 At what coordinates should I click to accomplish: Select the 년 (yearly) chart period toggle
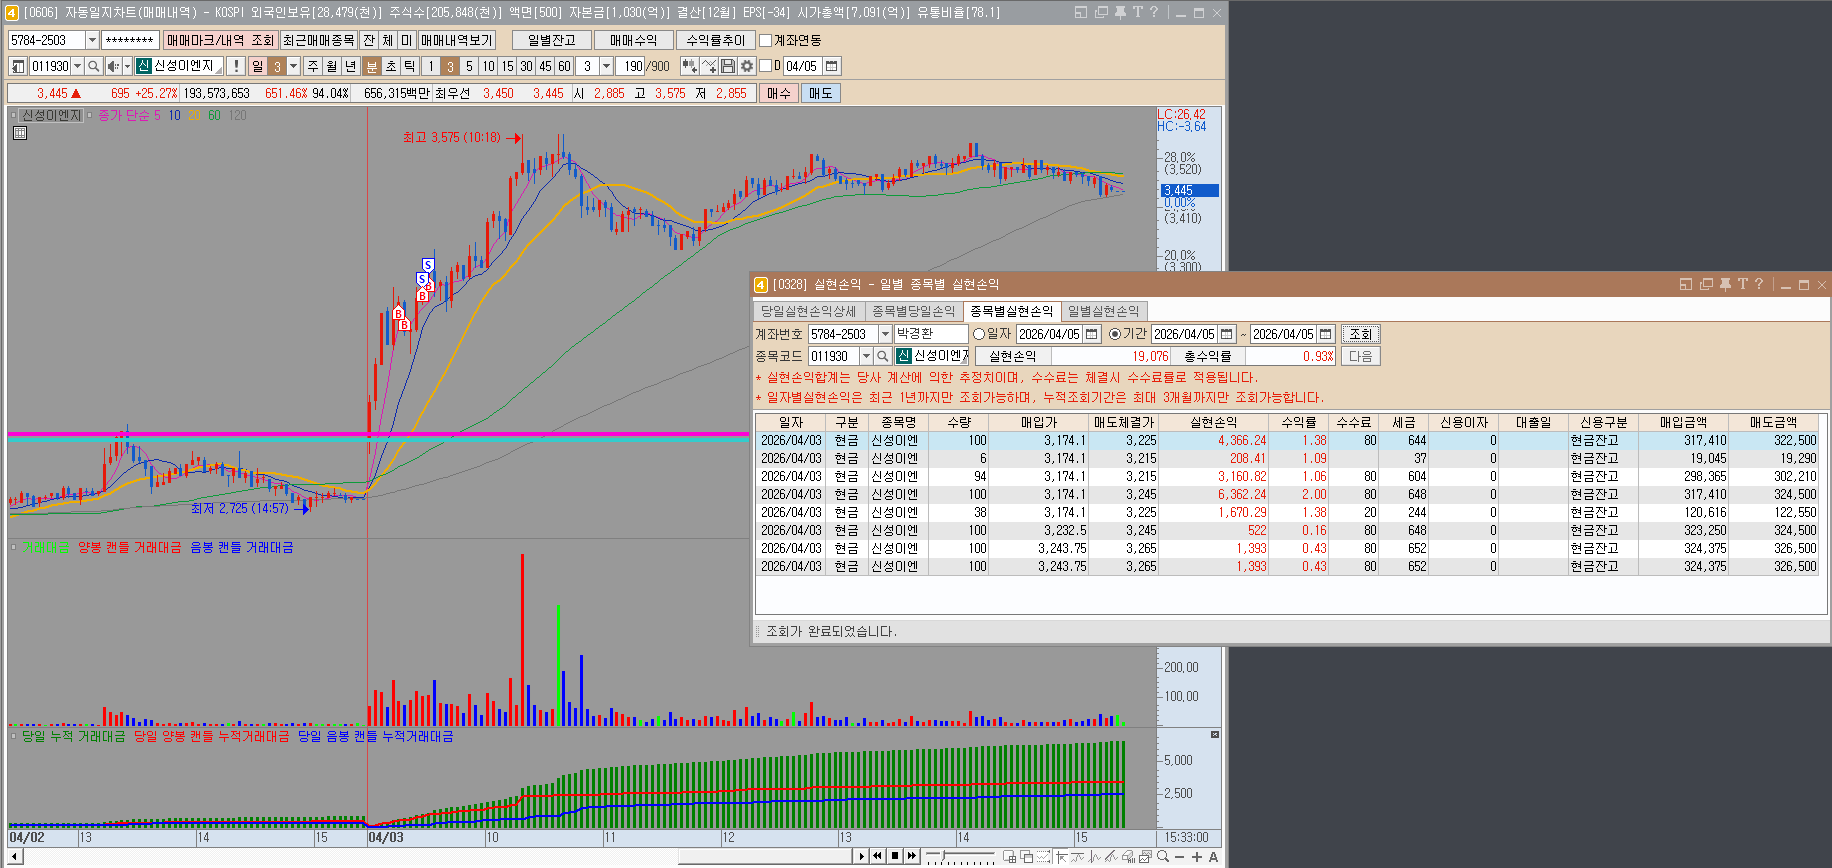coord(351,66)
